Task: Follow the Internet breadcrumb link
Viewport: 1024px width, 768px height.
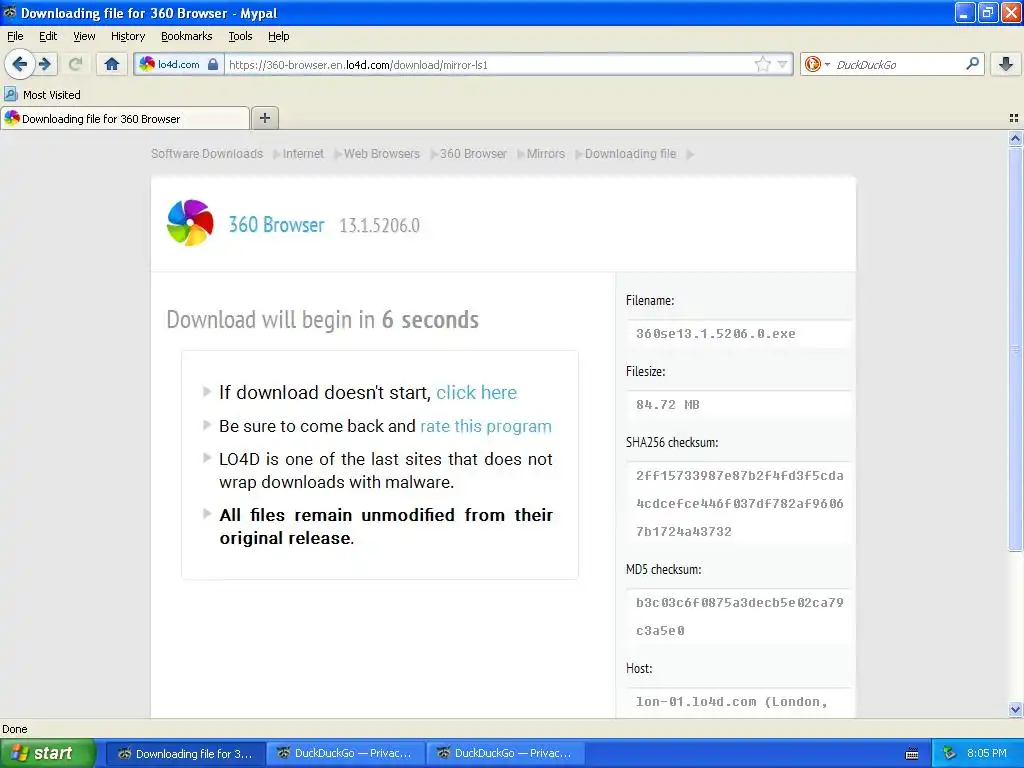Action: point(303,153)
